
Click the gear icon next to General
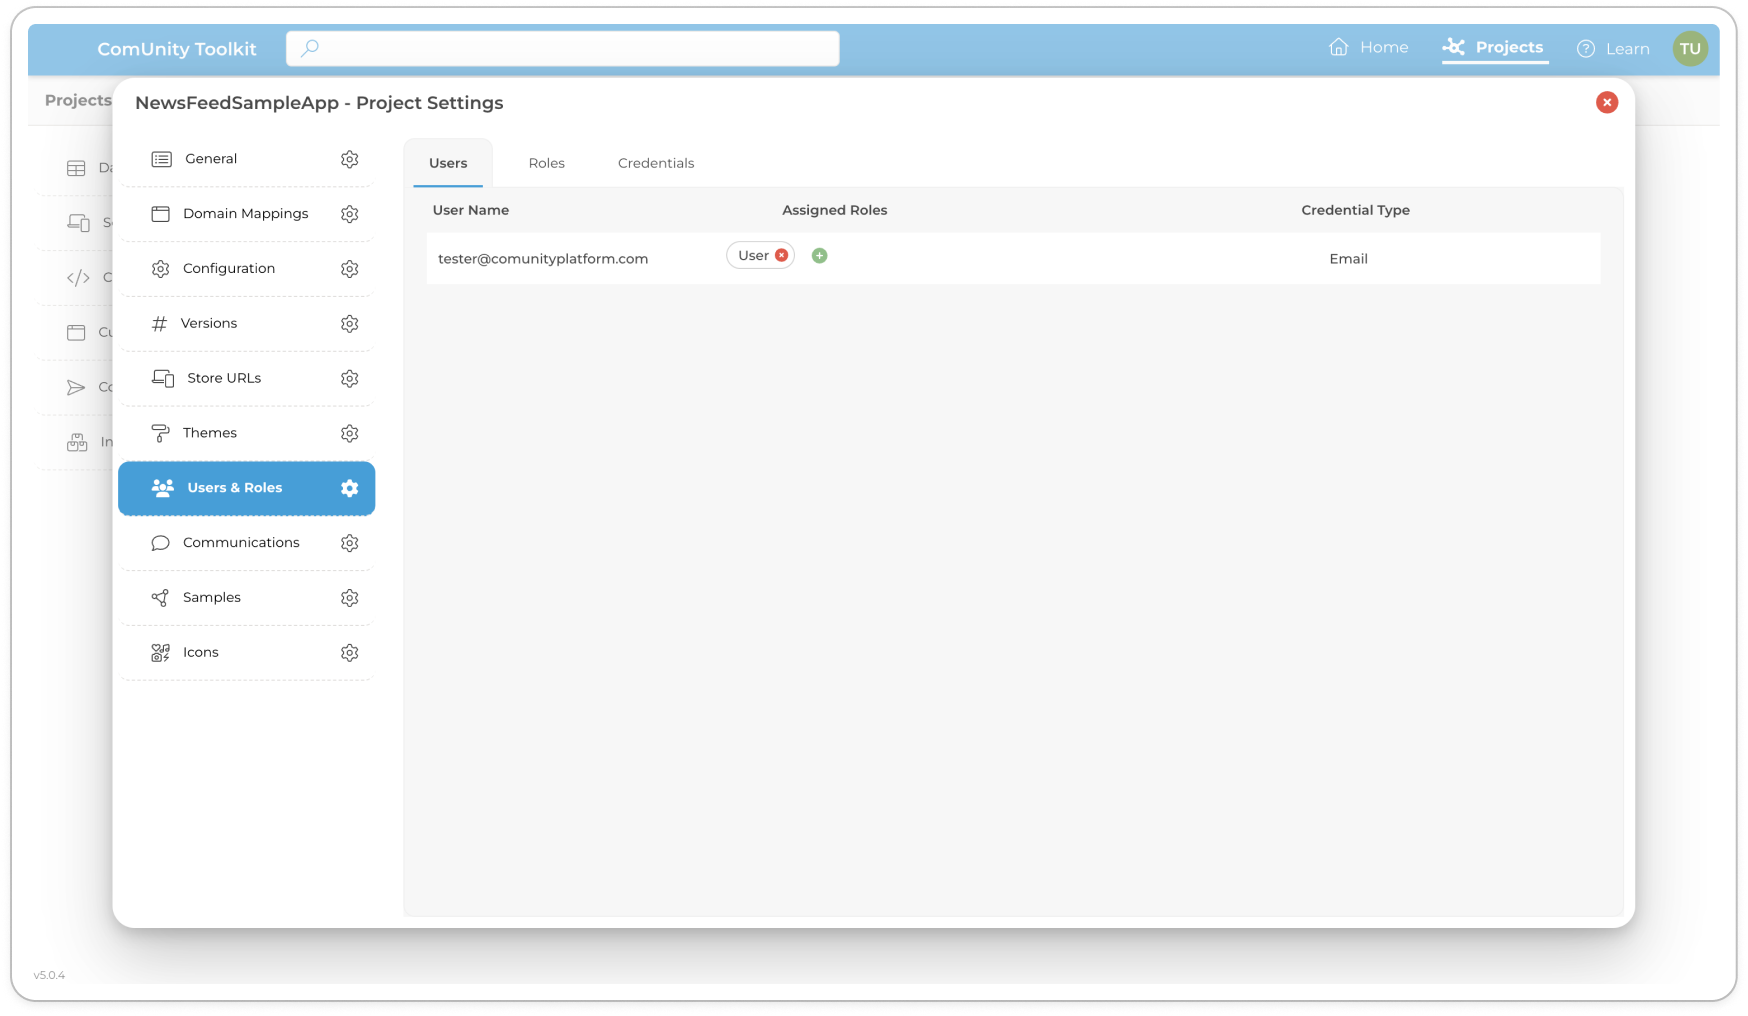coord(349,160)
